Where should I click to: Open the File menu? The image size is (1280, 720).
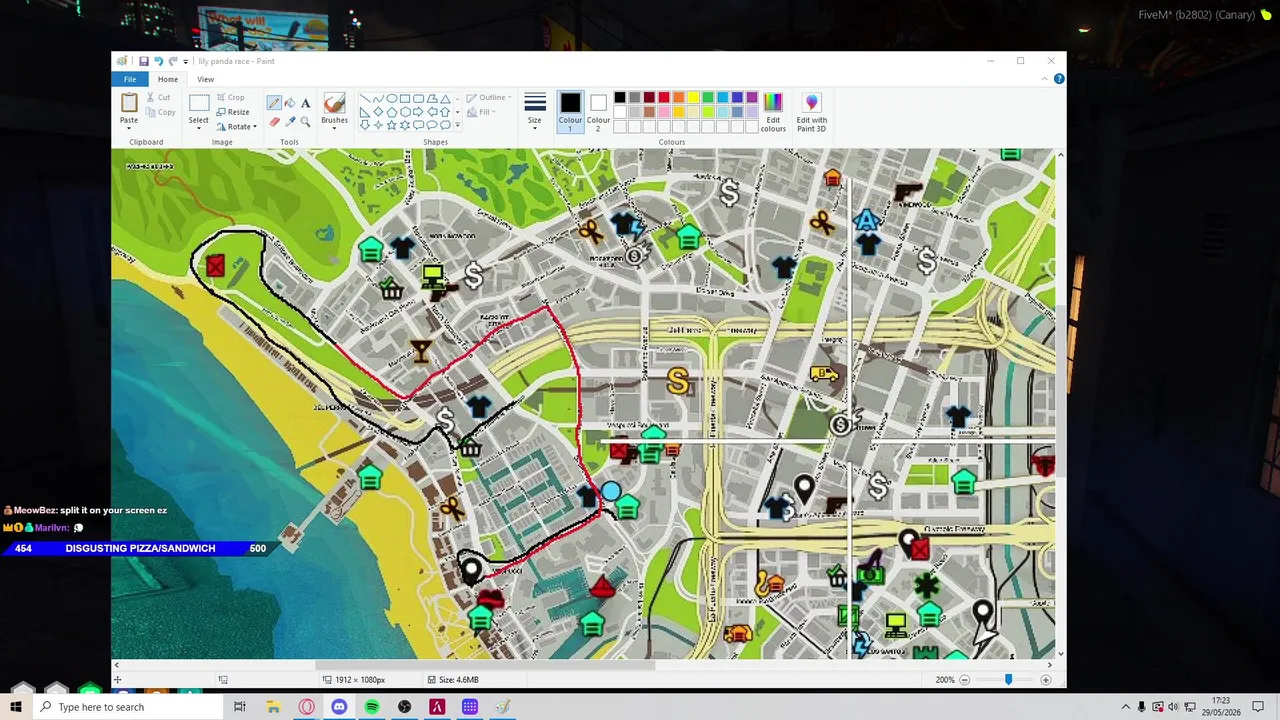130,79
